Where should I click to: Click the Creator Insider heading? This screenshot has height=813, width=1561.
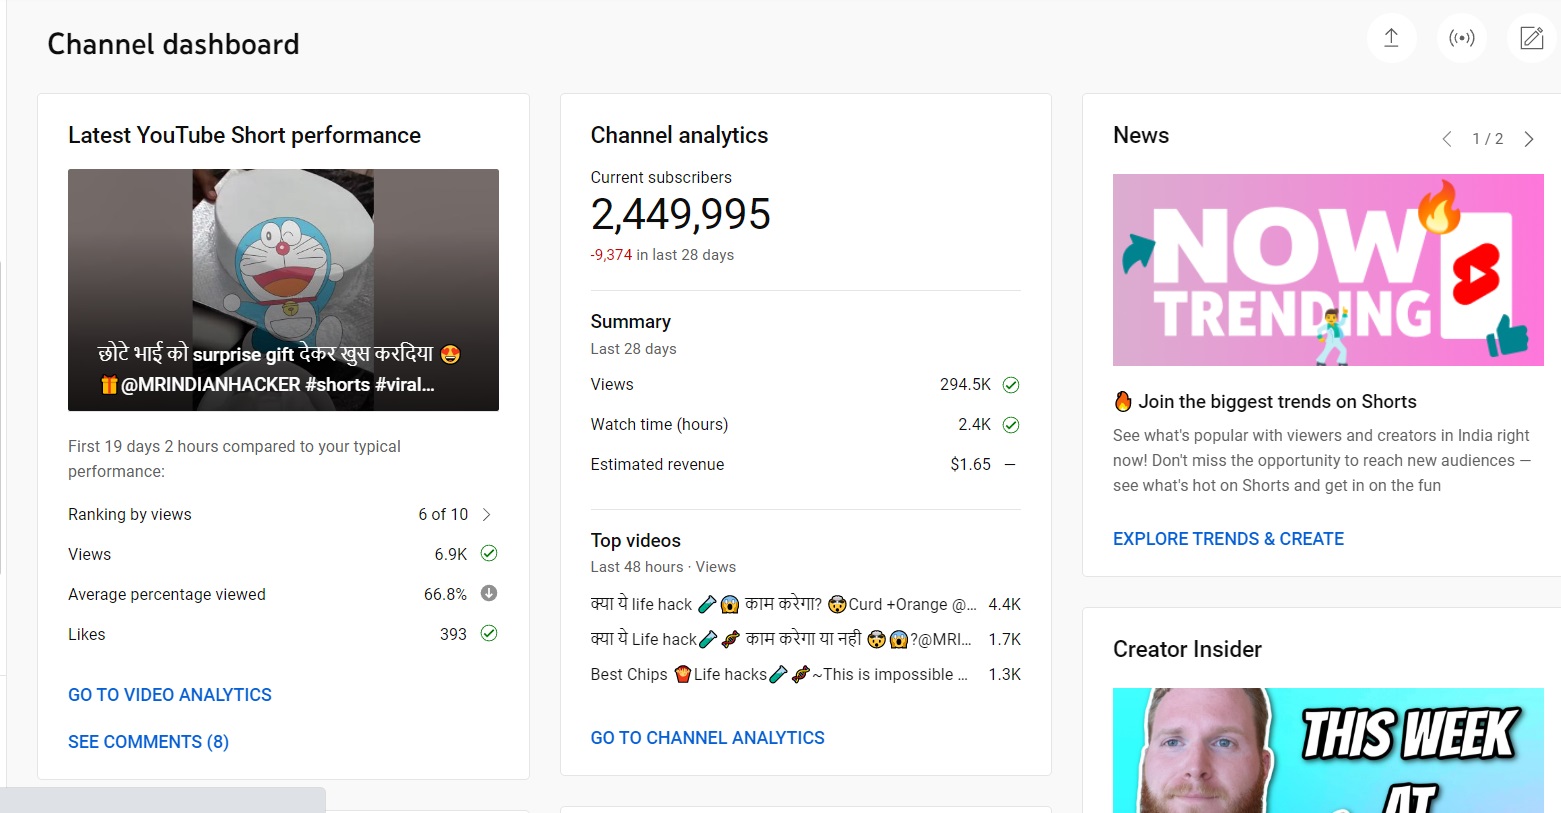pyautogui.click(x=1187, y=649)
